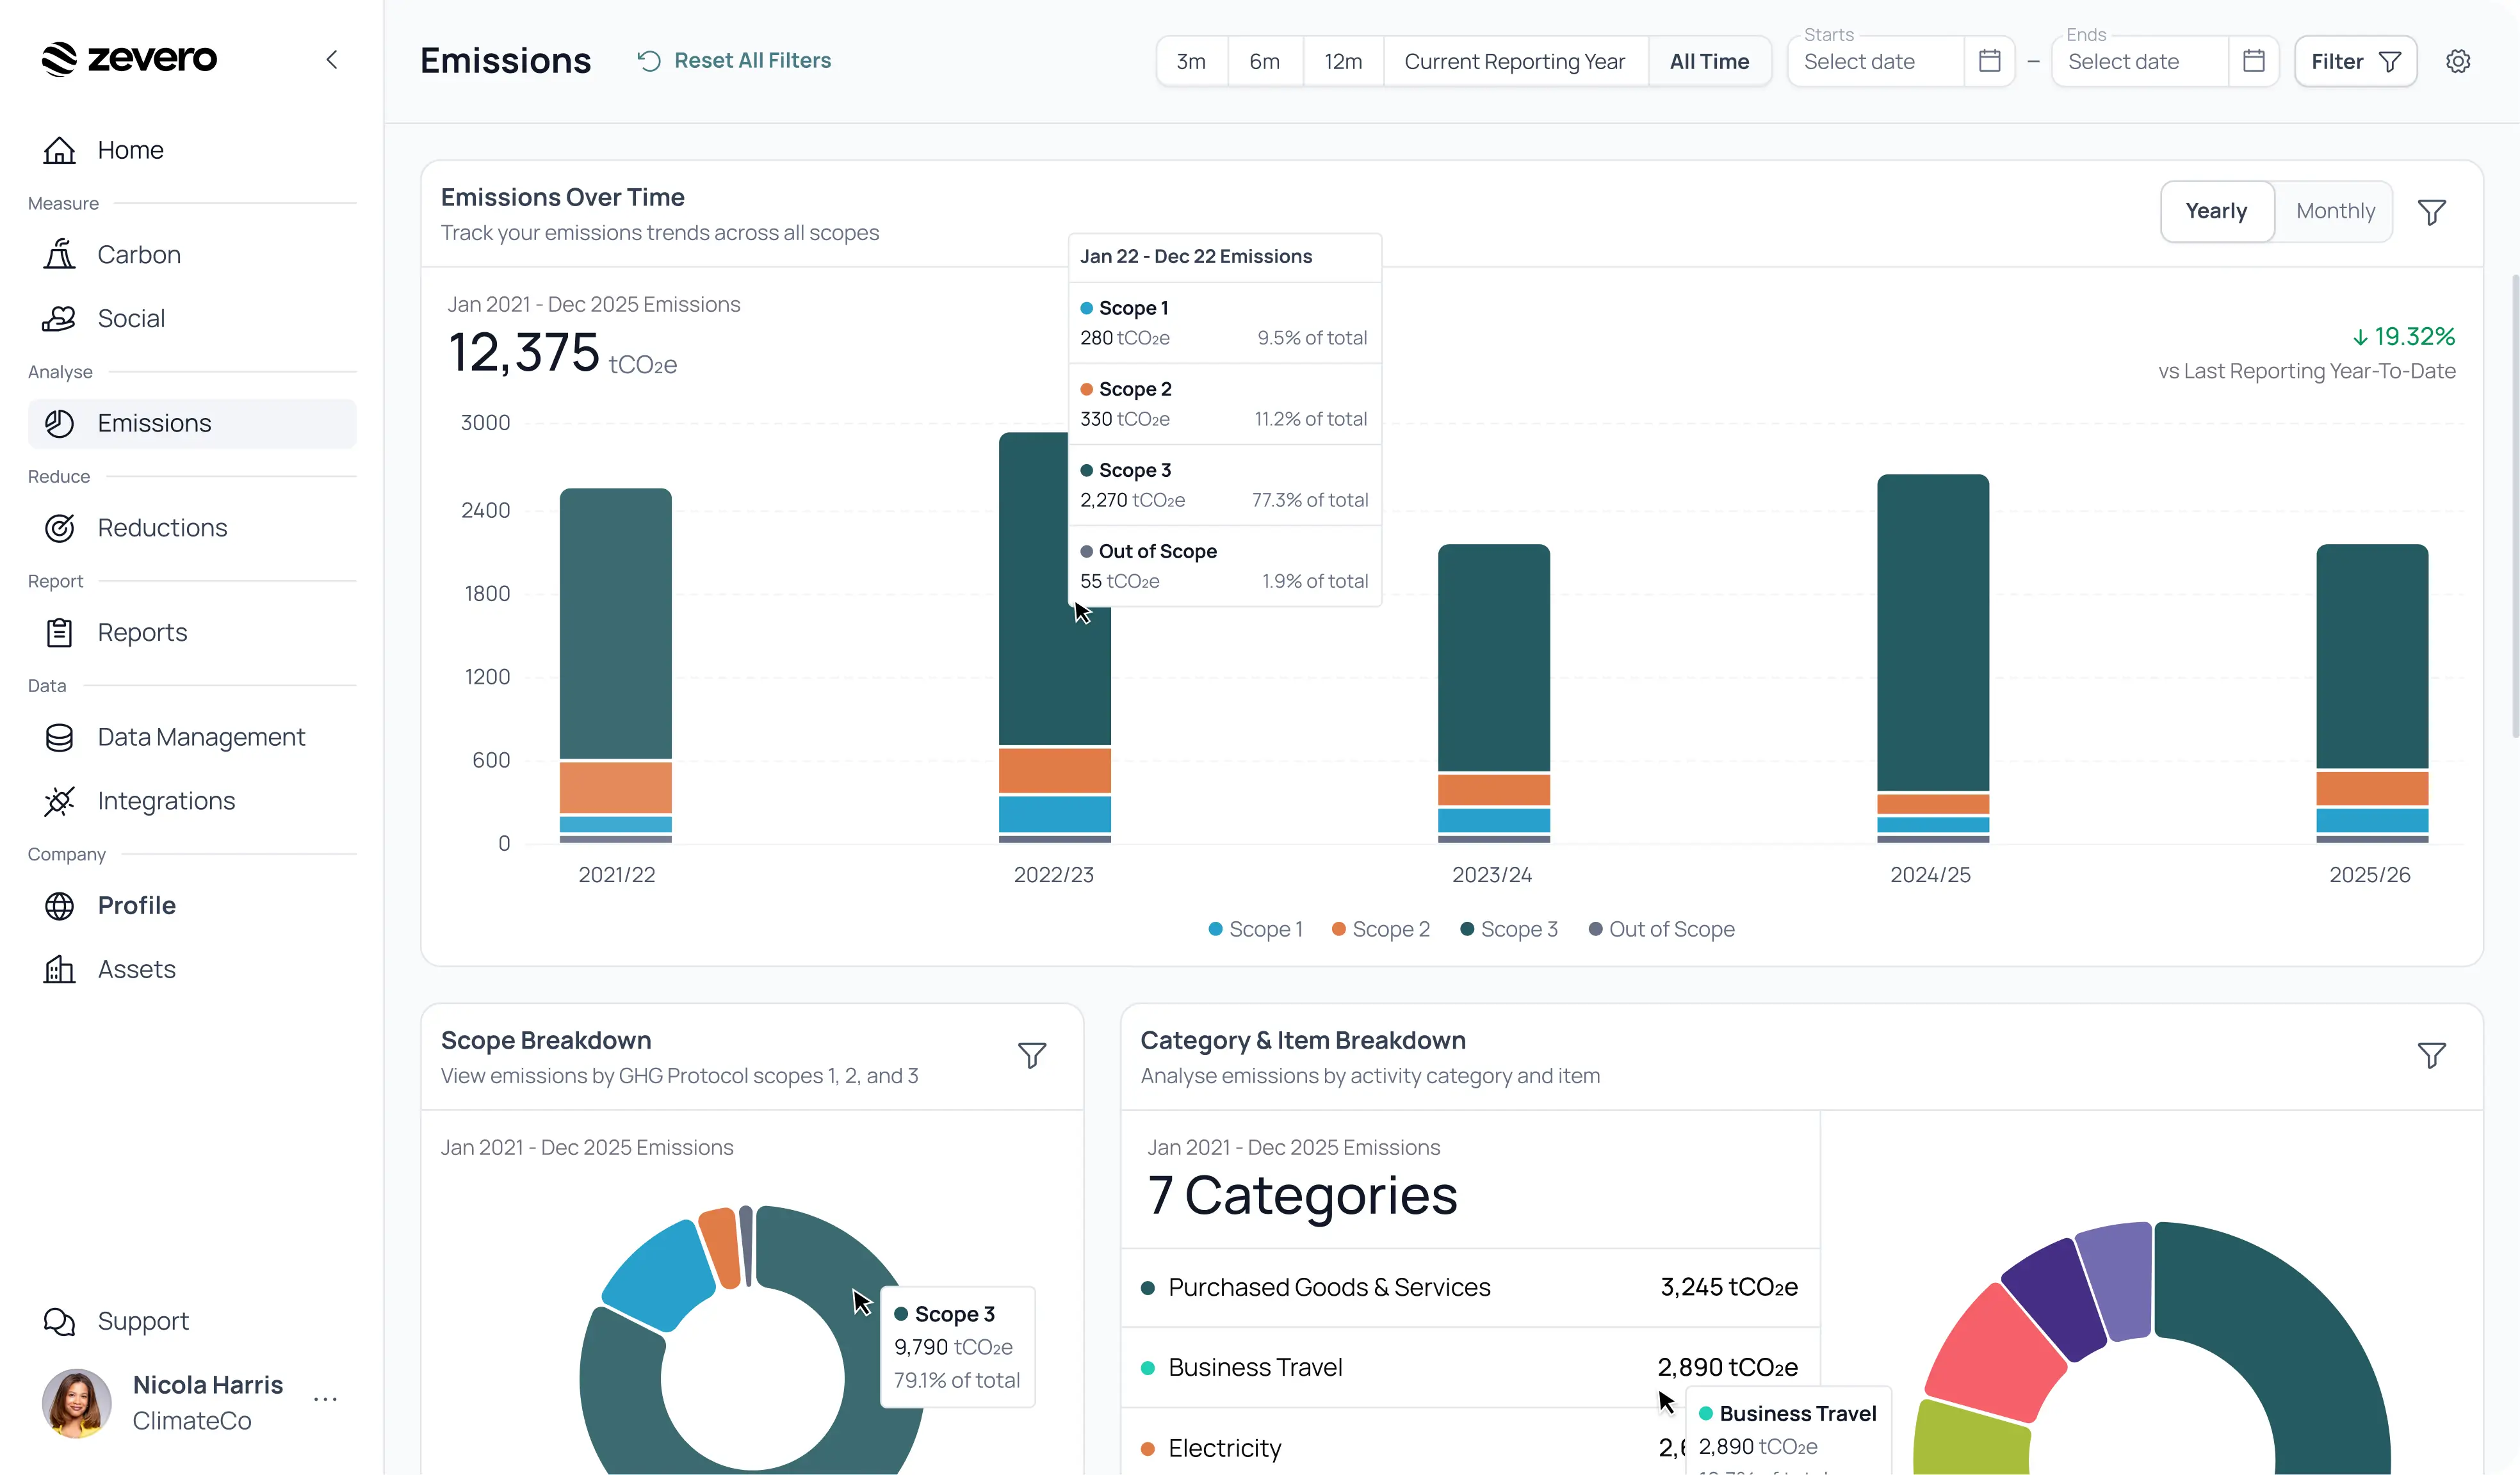
Task: Collapse the sidebar with the chevron
Action: [x=332, y=60]
